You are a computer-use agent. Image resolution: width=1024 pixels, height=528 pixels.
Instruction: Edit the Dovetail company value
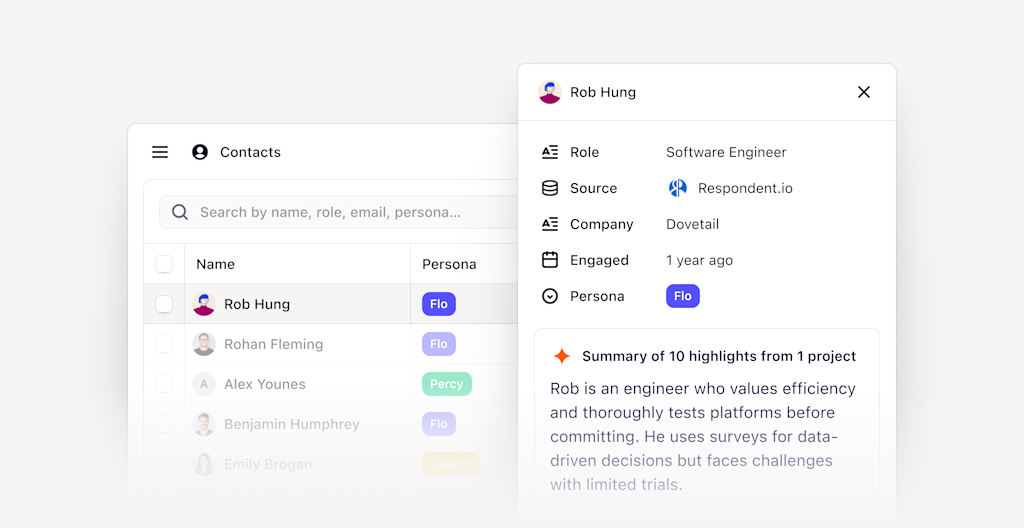click(x=692, y=224)
